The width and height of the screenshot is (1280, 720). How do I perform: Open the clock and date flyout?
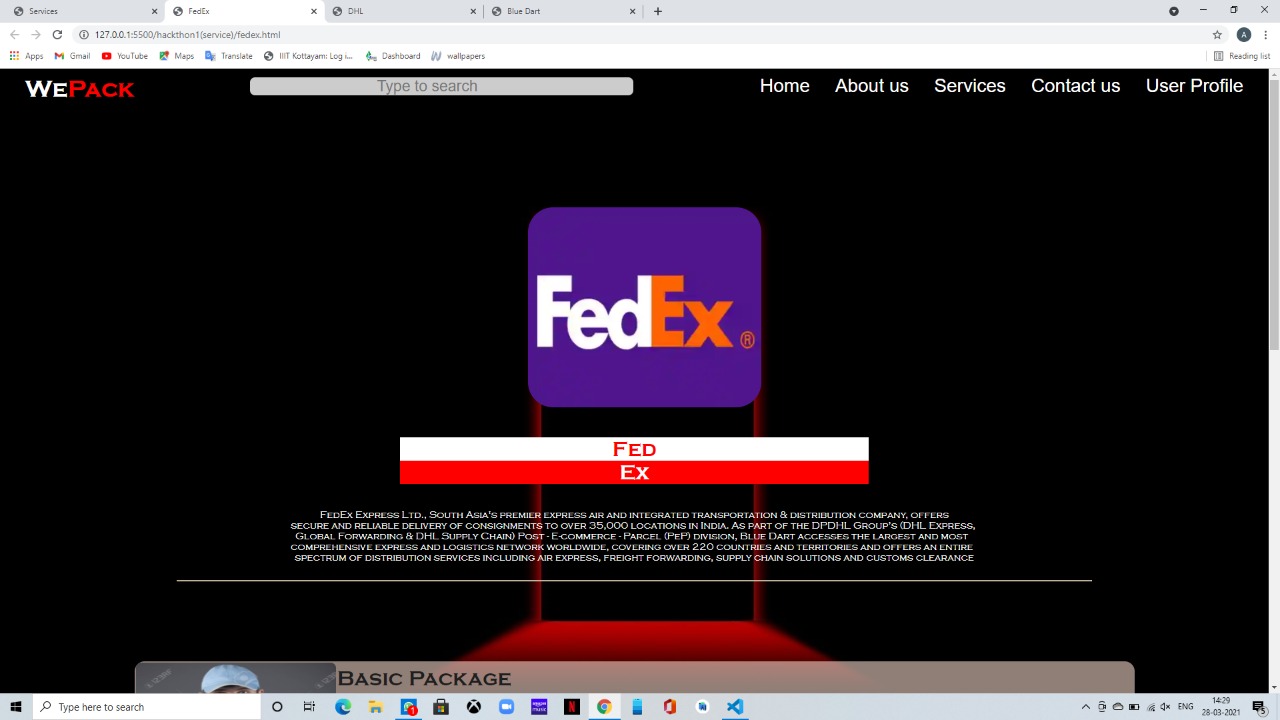pos(1221,707)
